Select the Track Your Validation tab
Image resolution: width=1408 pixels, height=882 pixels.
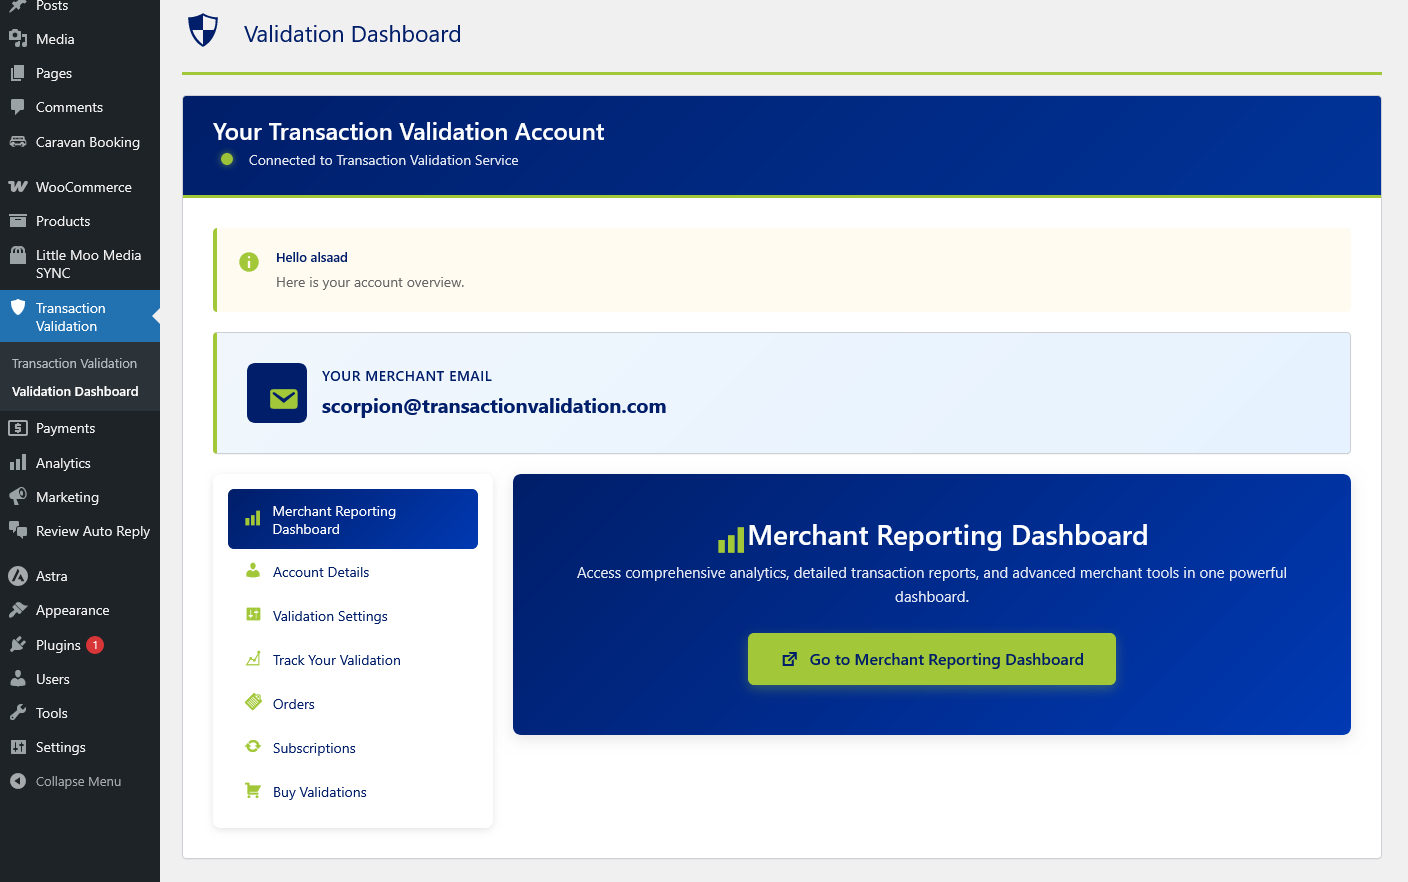pos(353,660)
